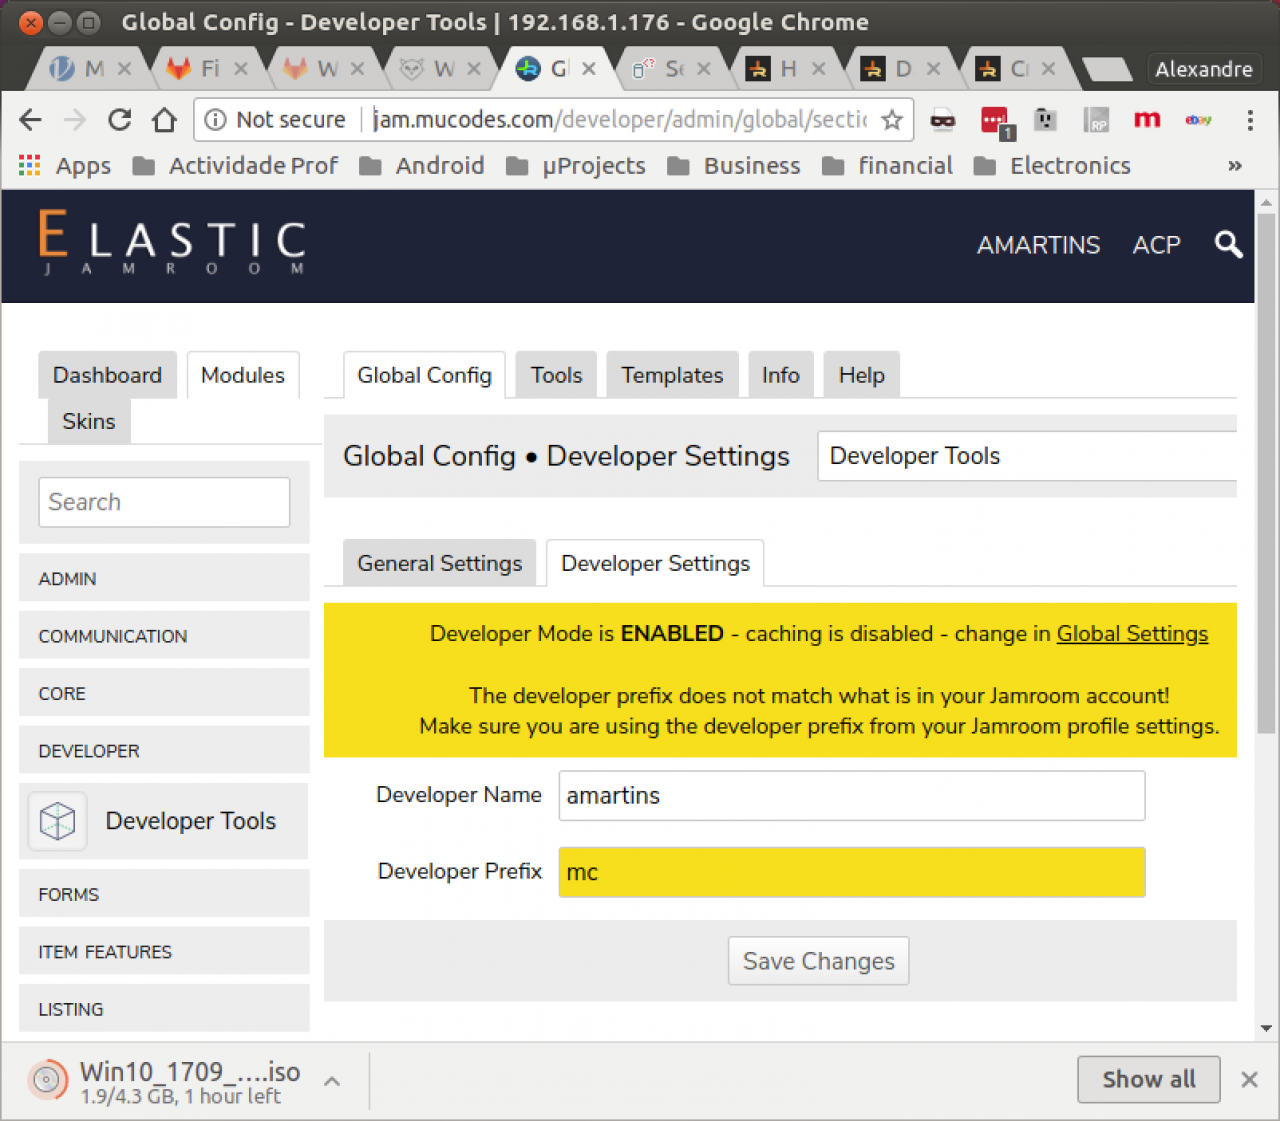This screenshot has width=1280, height=1121.
Task: Switch to the Skins tab
Action: tap(89, 421)
